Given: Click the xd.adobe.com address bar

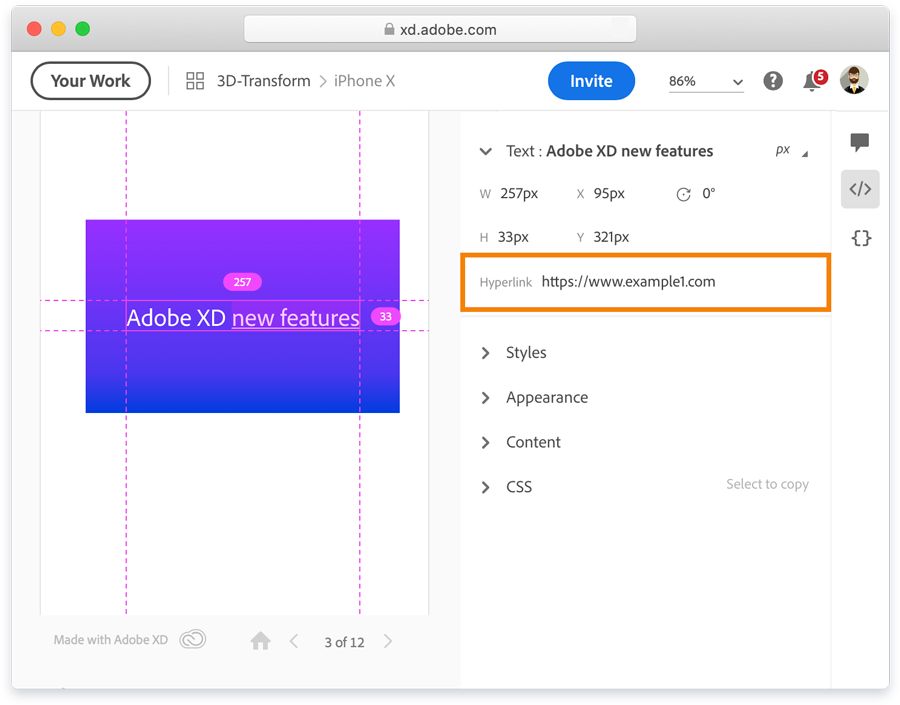Looking at the screenshot, I should click(x=440, y=29).
